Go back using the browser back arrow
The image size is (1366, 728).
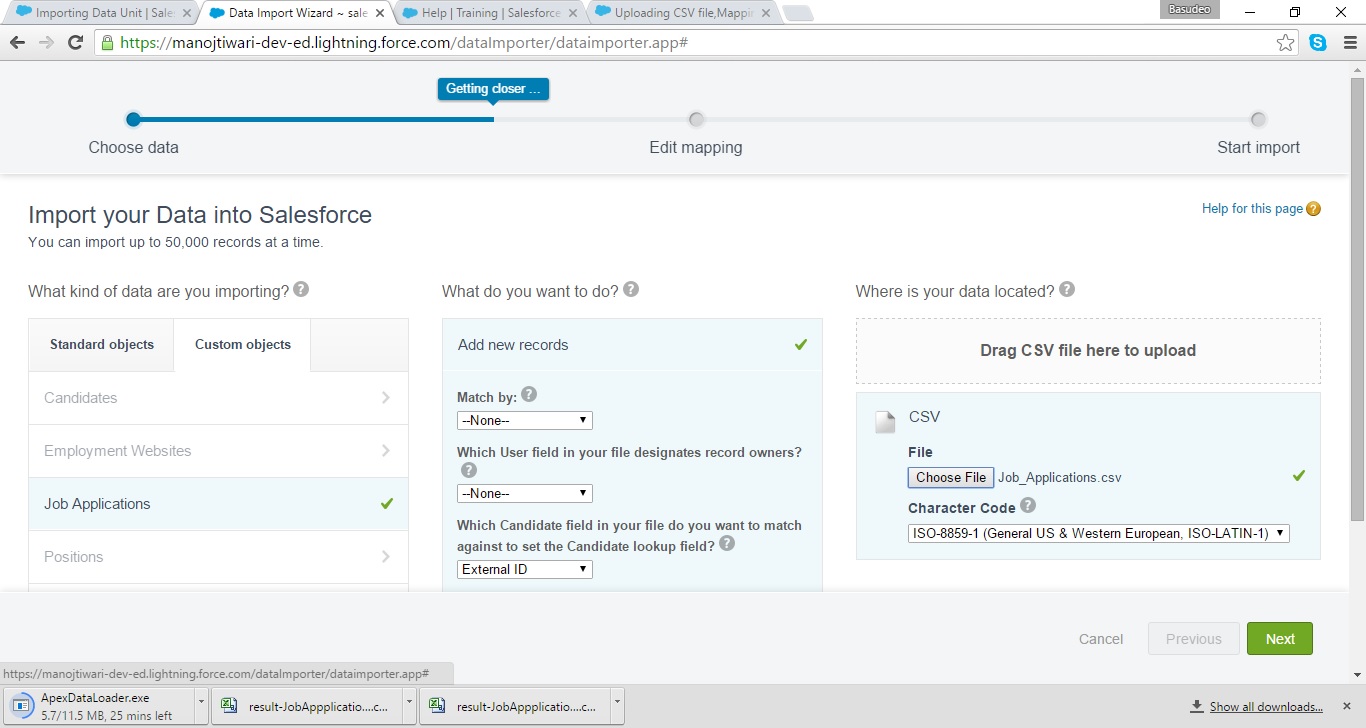[17, 43]
